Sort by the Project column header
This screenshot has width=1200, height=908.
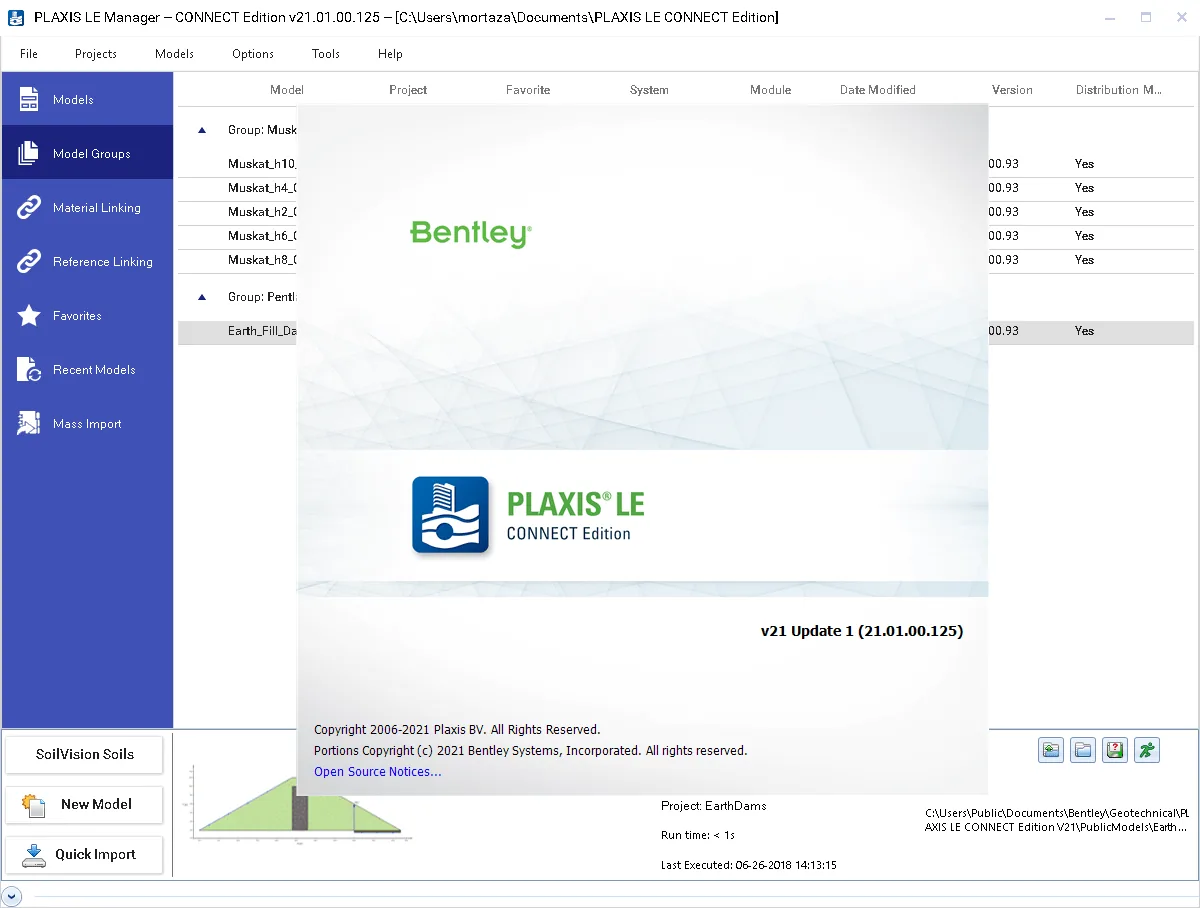click(x=408, y=90)
